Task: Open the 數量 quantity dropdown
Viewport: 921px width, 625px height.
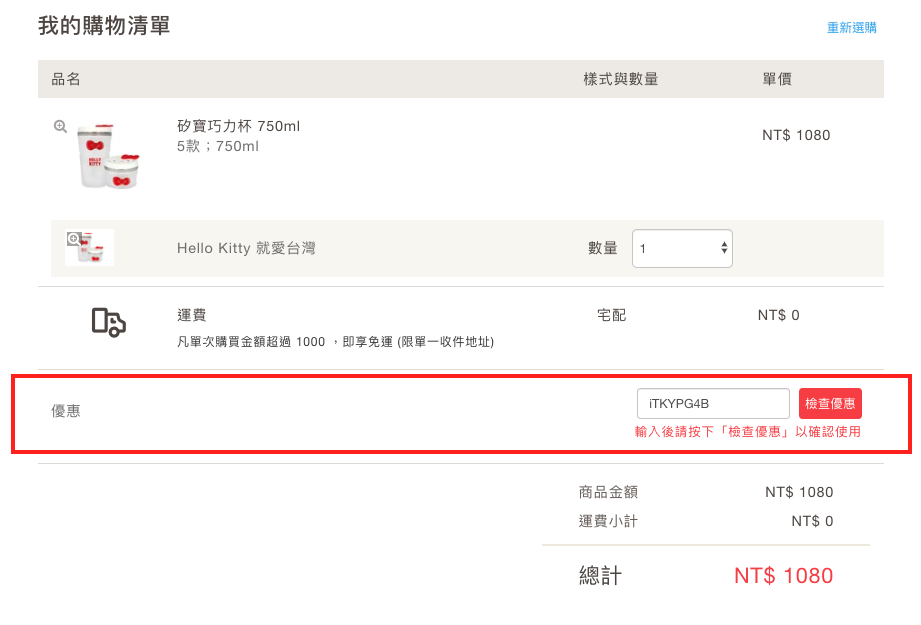Action: pos(682,249)
